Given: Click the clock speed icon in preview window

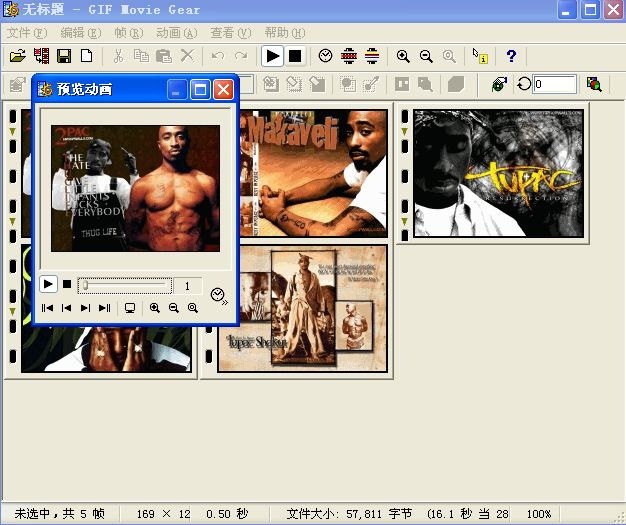Looking at the screenshot, I should point(219,296).
